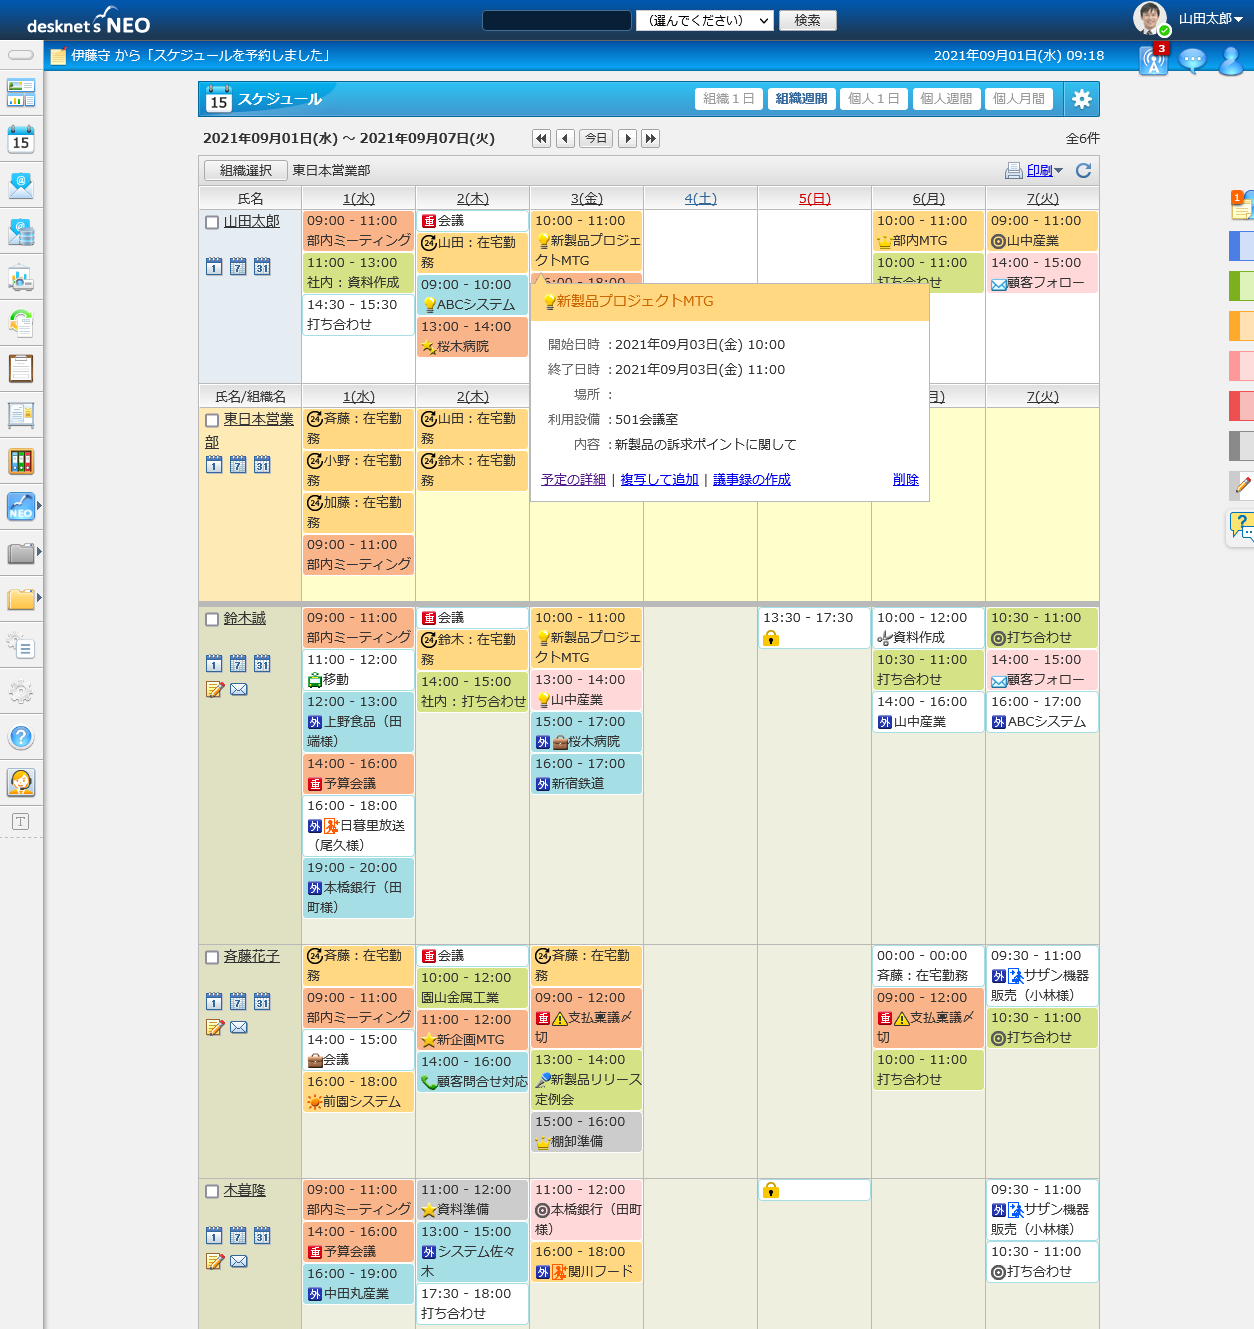Screen dimensions: 1254x1329
Task: Click the red color tab on right edge
Action: point(1240,405)
